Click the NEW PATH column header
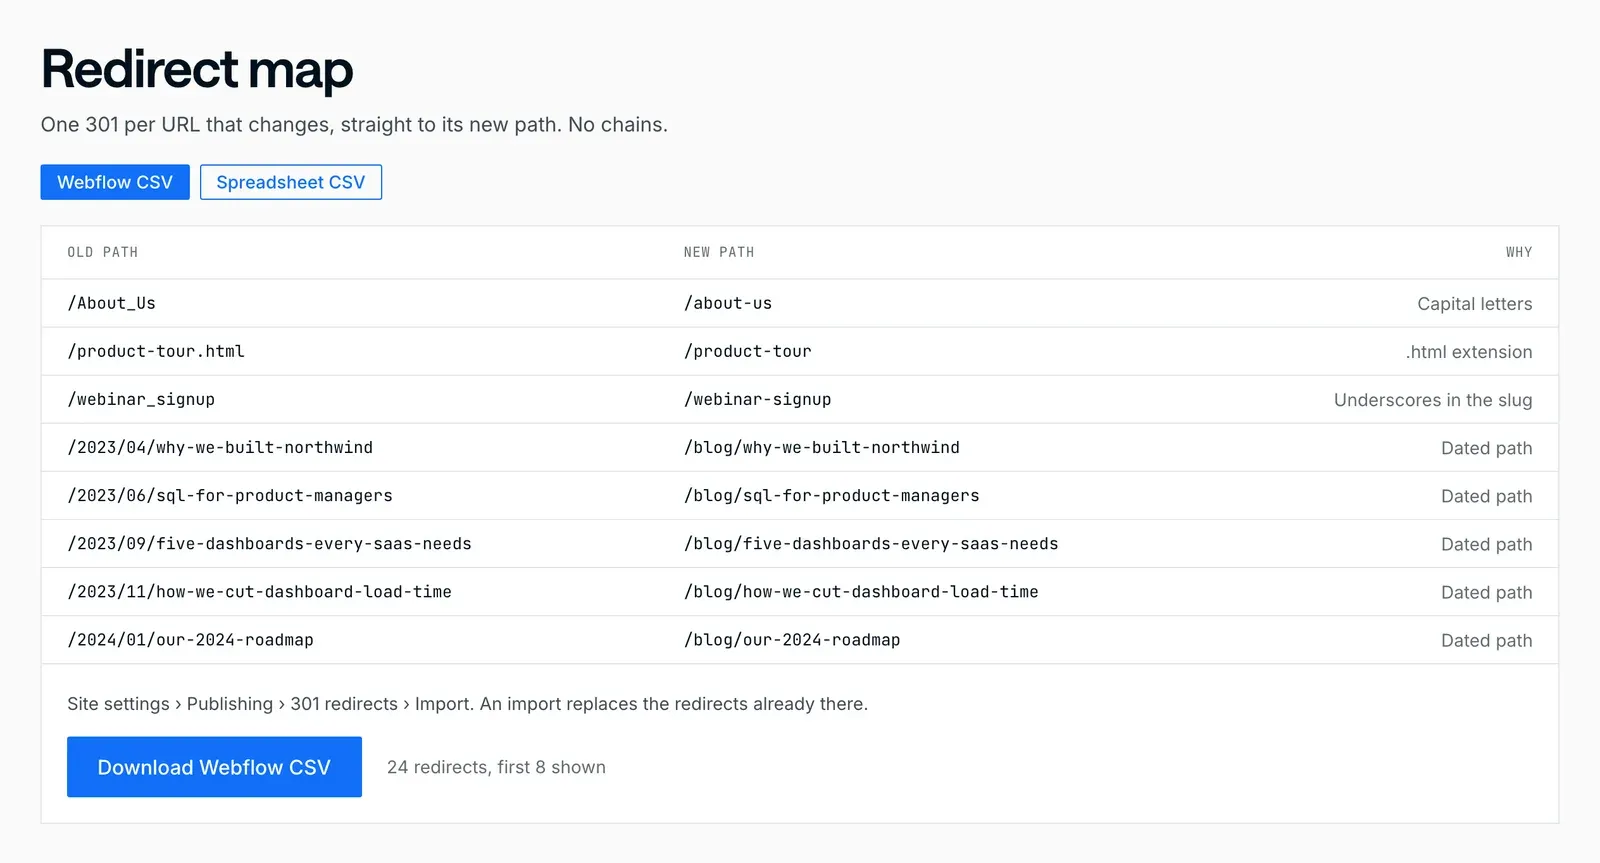The image size is (1600, 863). [x=719, y=252]
